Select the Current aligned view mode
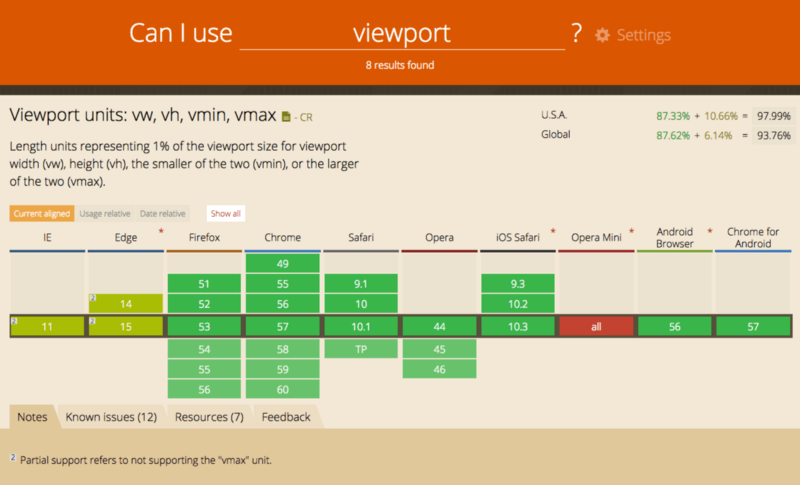 tap(41, 213)
